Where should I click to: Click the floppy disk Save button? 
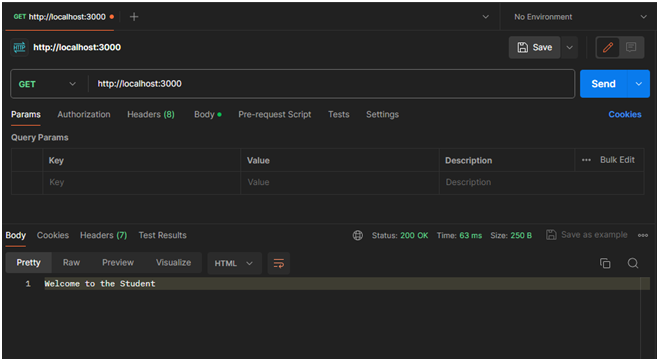pyautogui.click(x=535, y=47)
